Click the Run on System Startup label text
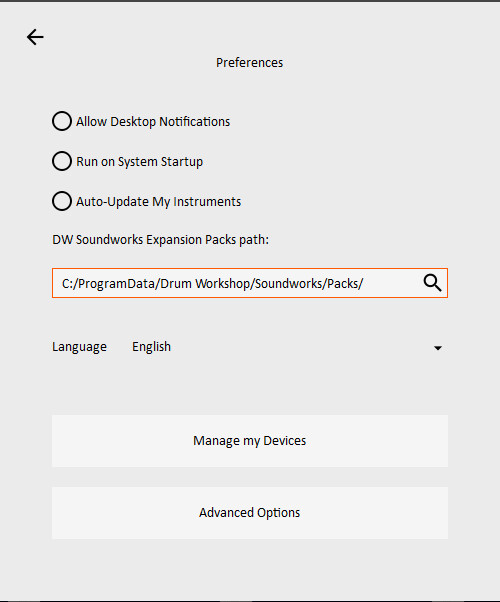The height and width of the screenshot is (602, 500). click(139, 162)
